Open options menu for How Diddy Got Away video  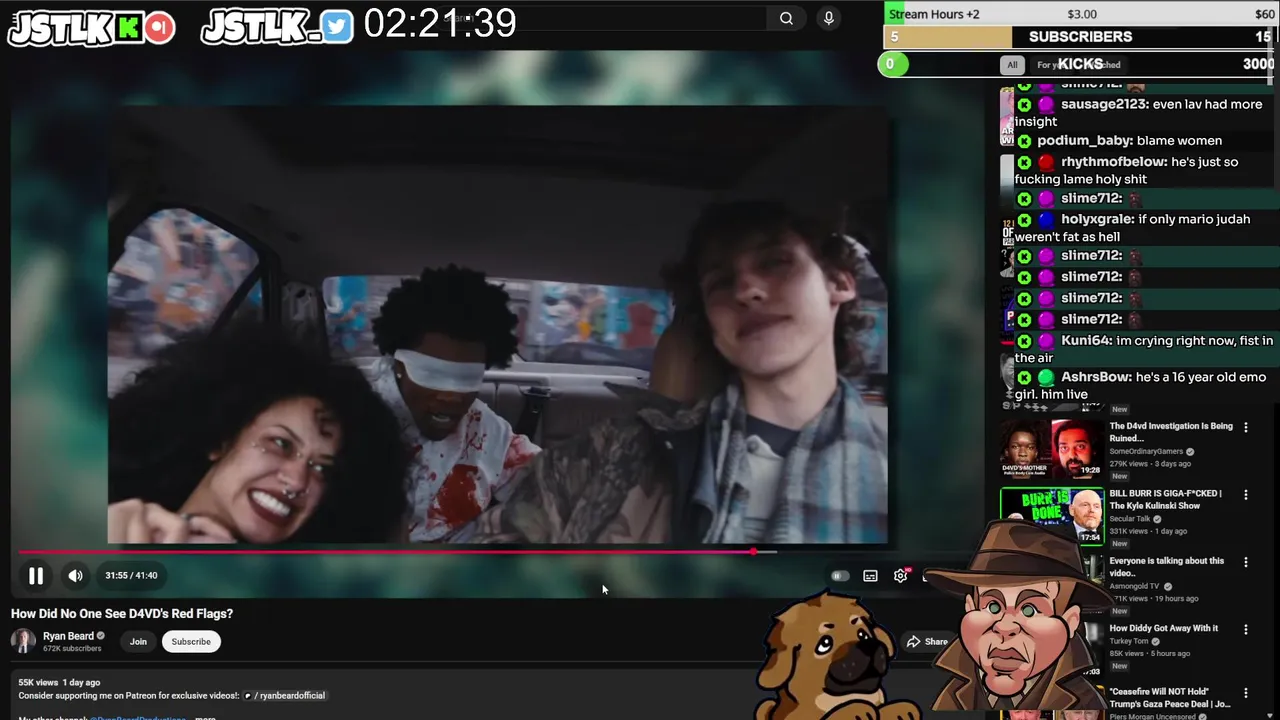tap(1246, 629)
